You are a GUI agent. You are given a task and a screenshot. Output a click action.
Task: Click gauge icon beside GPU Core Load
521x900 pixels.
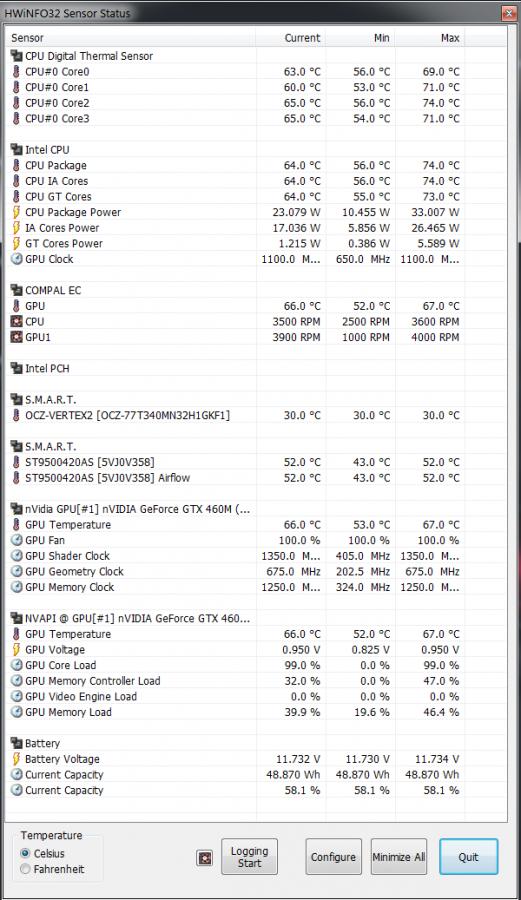16,665
